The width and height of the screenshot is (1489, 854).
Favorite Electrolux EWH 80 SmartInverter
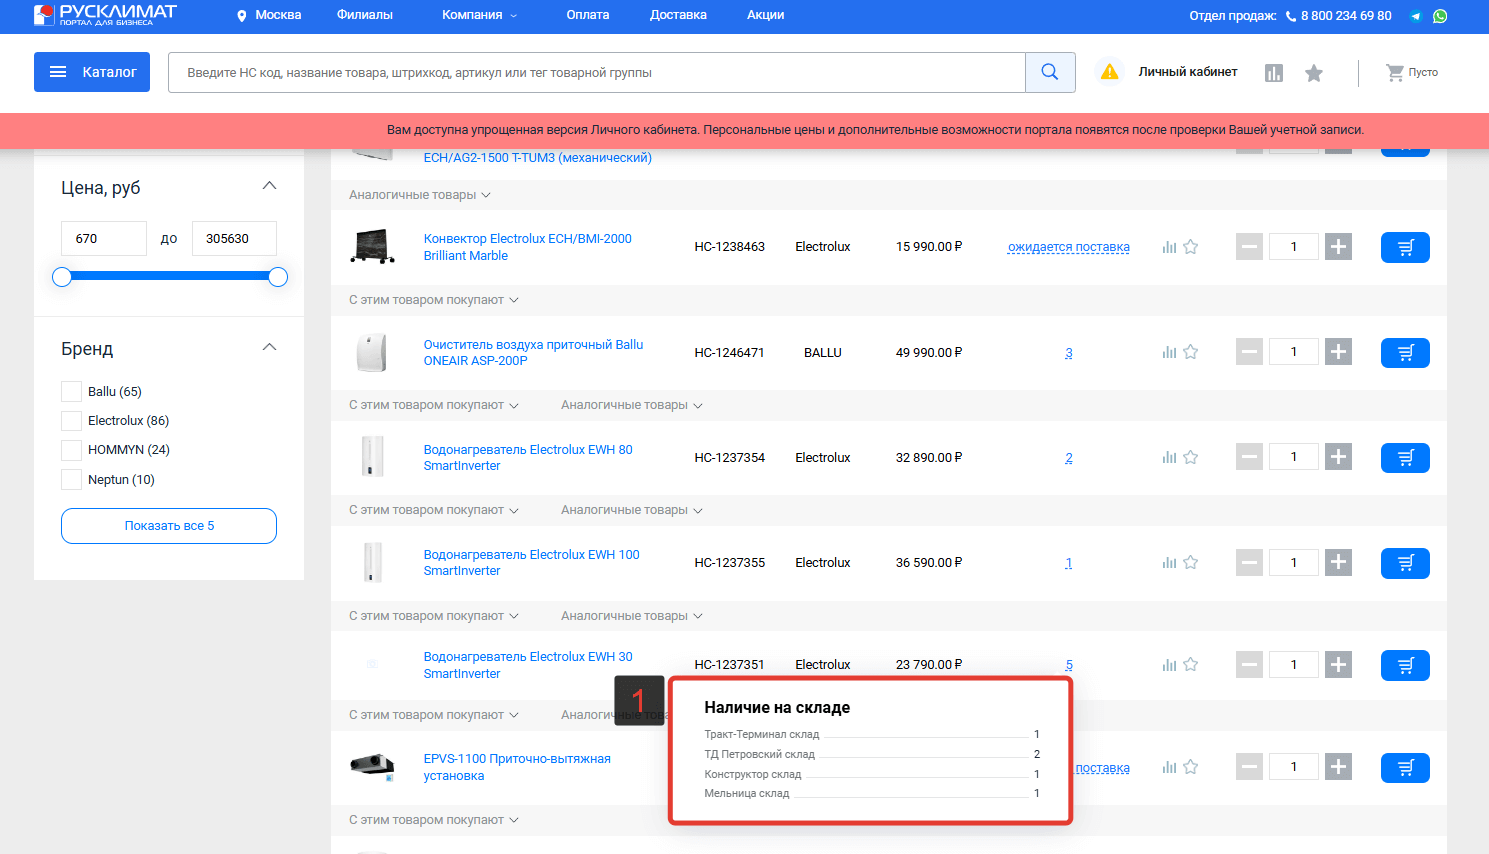[x=1191, y=457]
